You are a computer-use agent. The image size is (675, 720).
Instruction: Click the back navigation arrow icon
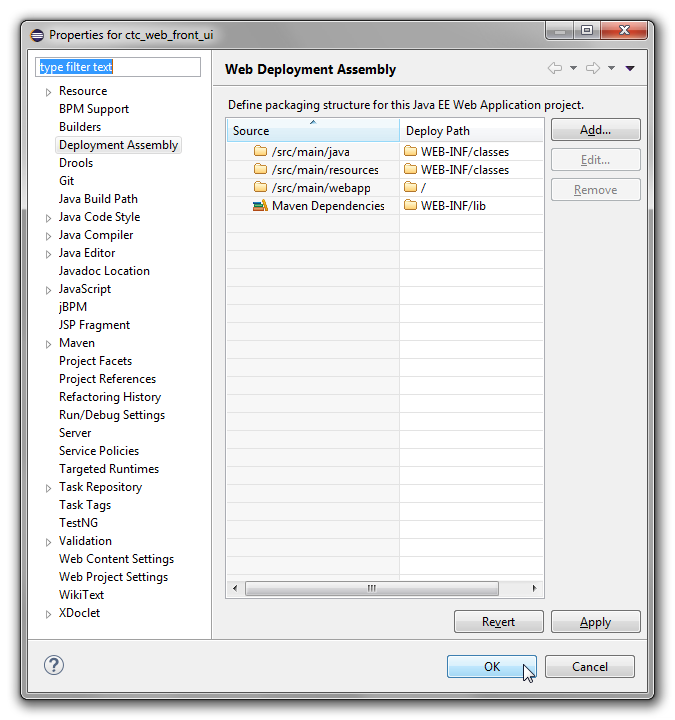pyautogui.click(x=555, y=68)
